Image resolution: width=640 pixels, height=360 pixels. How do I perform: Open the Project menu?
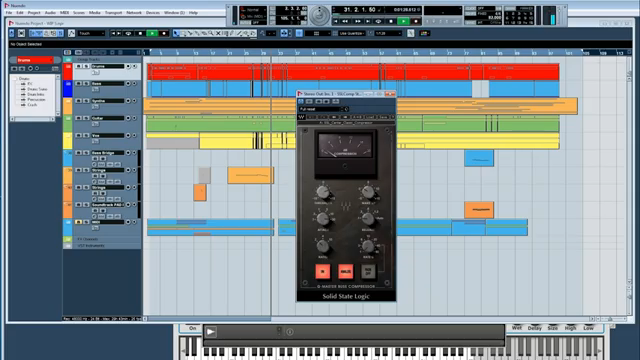pos(34,13)
